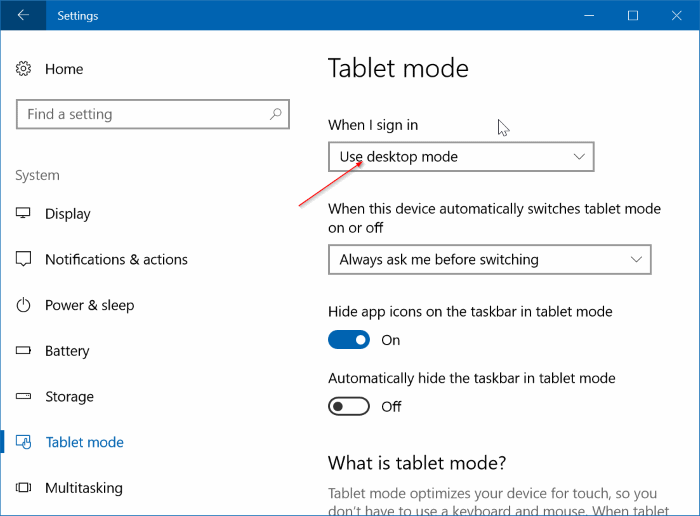Click the What is tablet mode heading
The height and width of the screenshot is (516, 700).
(x=417, y=463)
